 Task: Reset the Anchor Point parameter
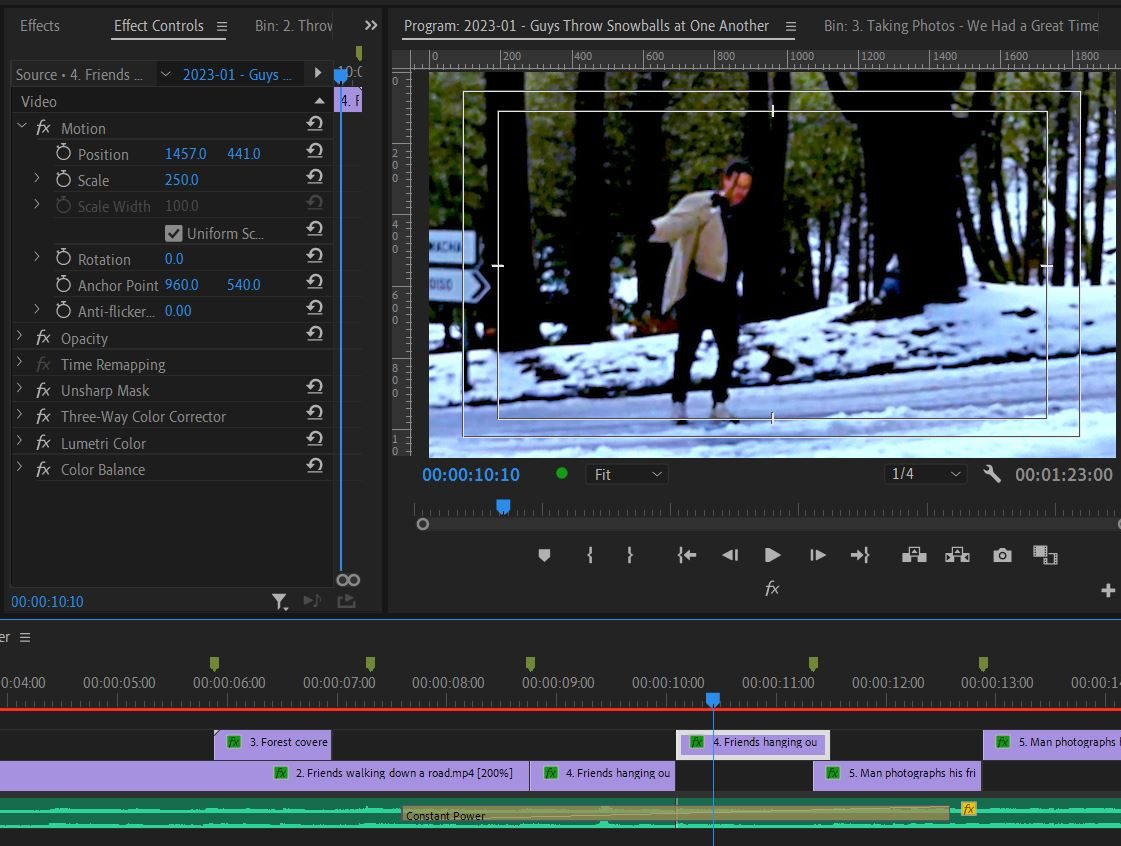pos(315,282)
